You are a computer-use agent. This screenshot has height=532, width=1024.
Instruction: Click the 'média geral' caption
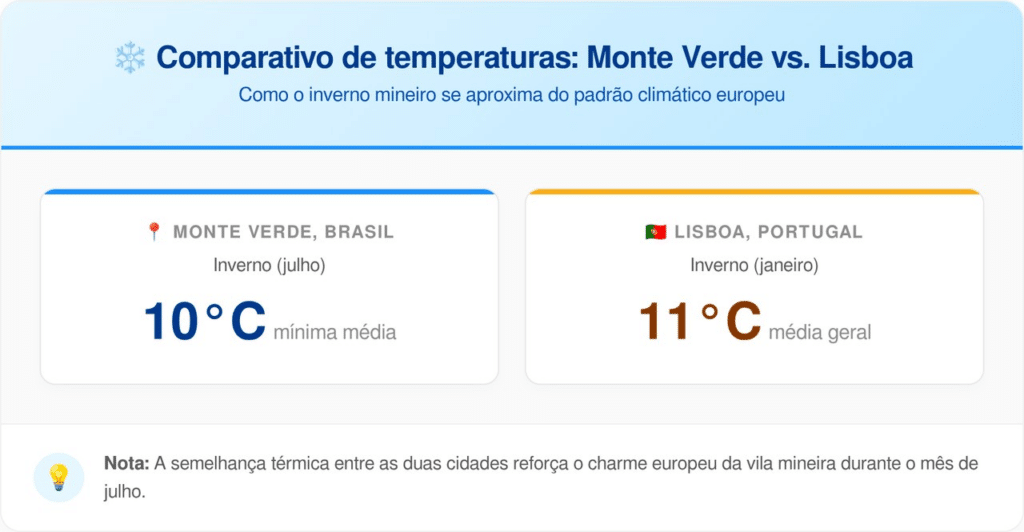(819, 332)
